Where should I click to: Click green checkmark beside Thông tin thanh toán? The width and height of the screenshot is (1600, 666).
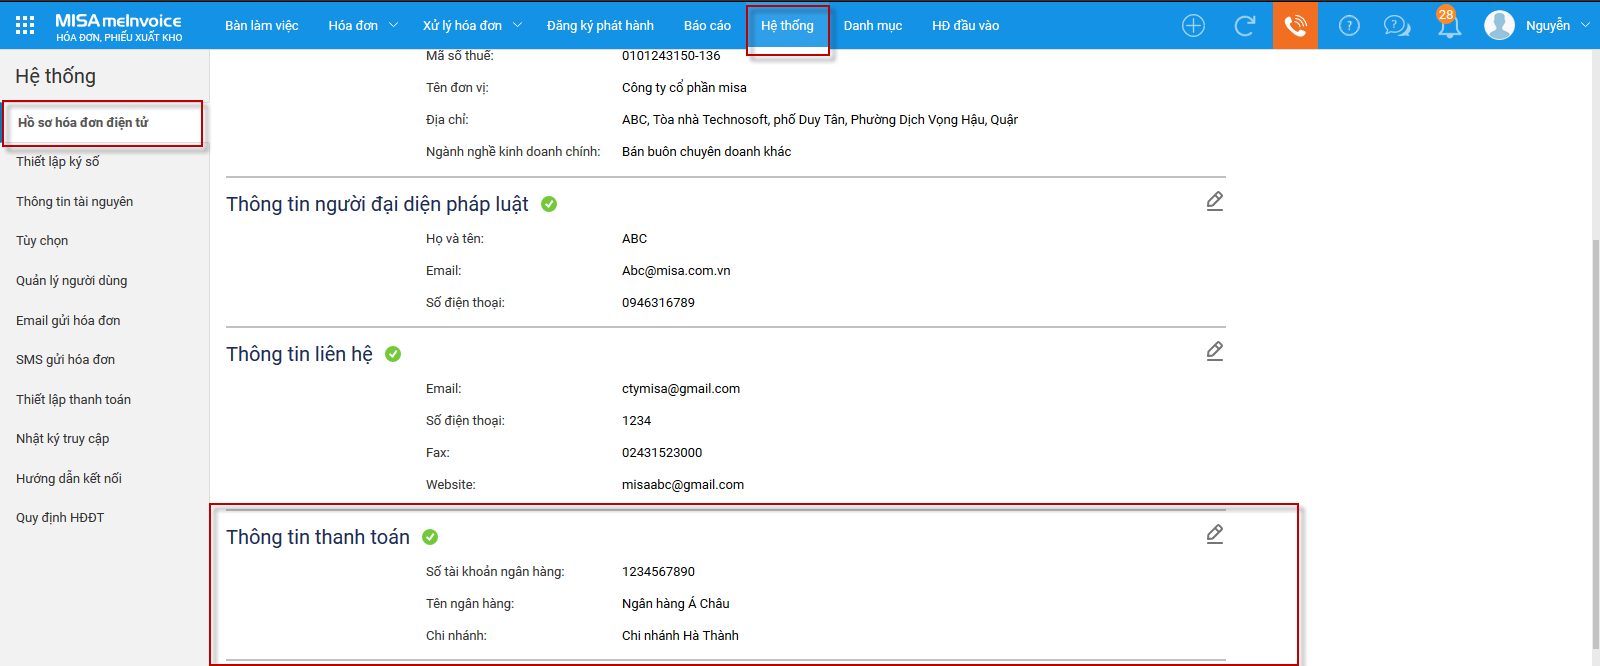tap(430, 537)
